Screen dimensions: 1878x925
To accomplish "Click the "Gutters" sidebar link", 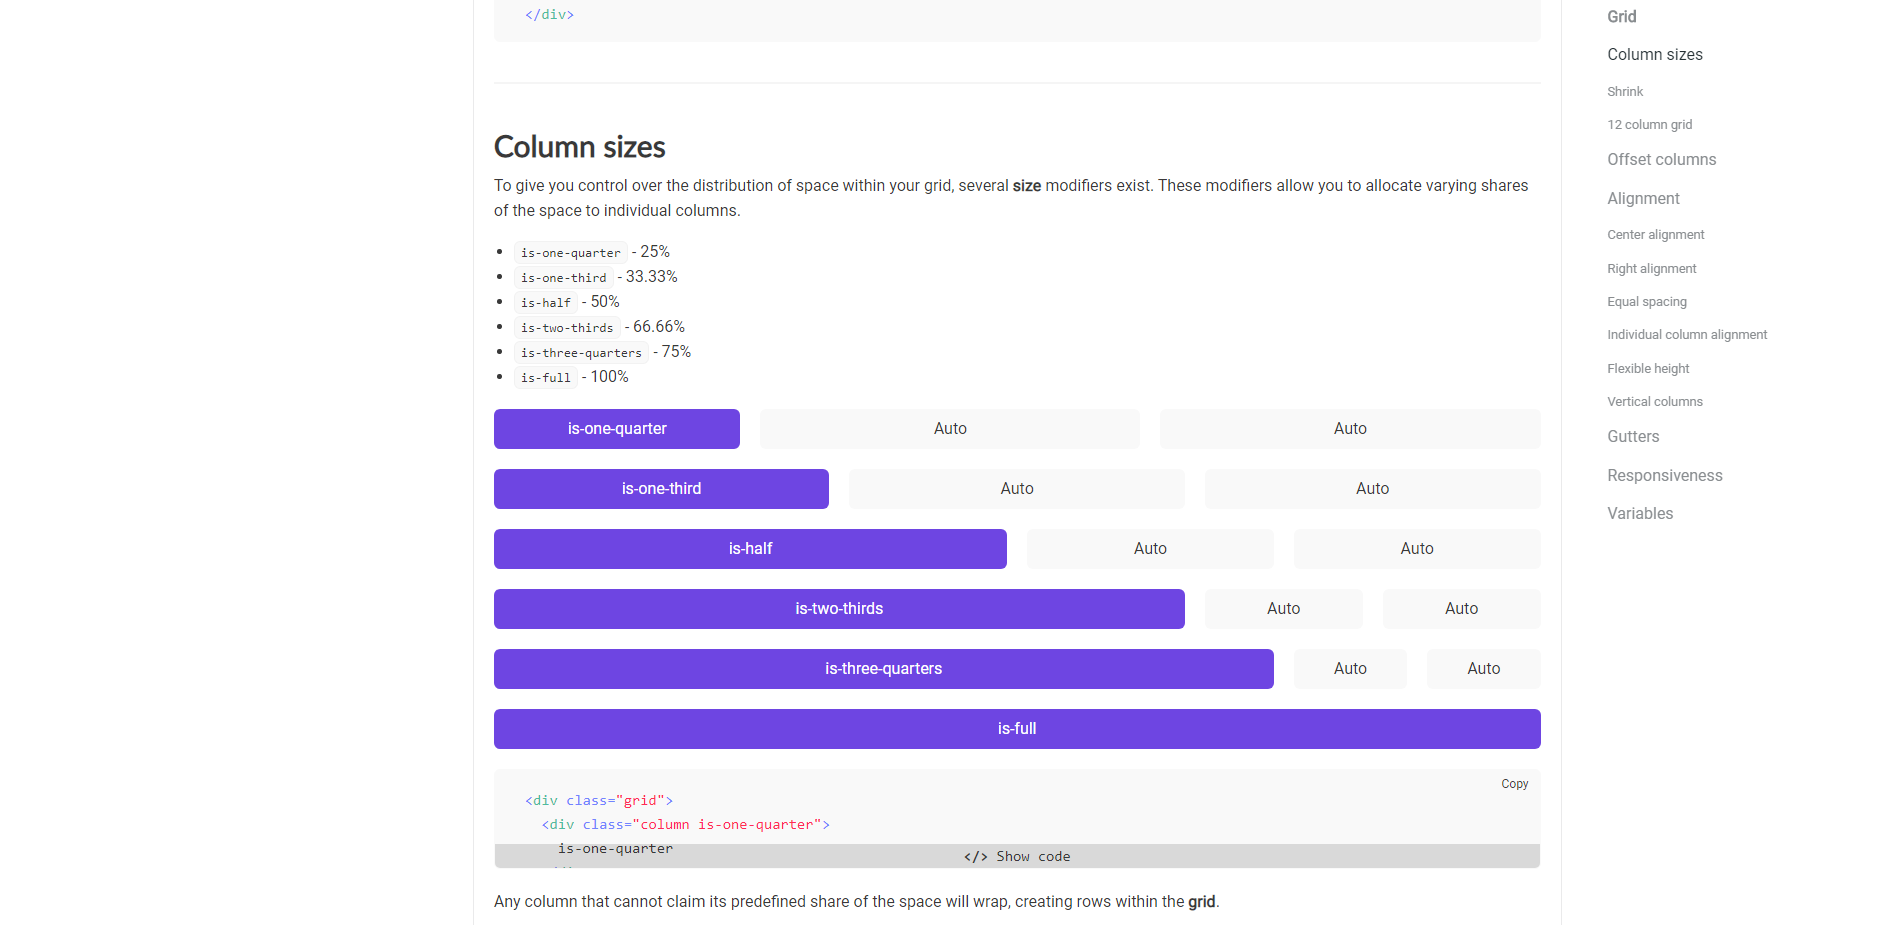I will point(1632,436).
